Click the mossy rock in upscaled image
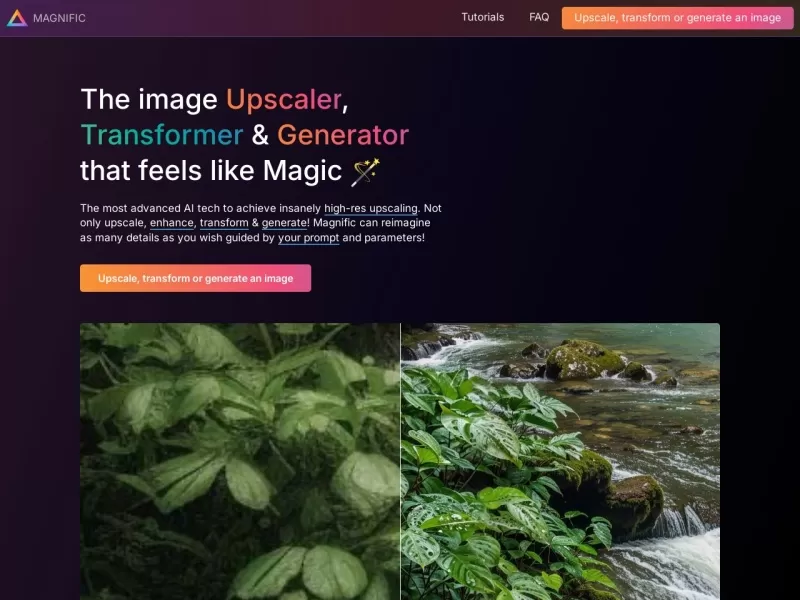This screenshot has width=800, height=600. pyautogui.click(x=584, y=359)
